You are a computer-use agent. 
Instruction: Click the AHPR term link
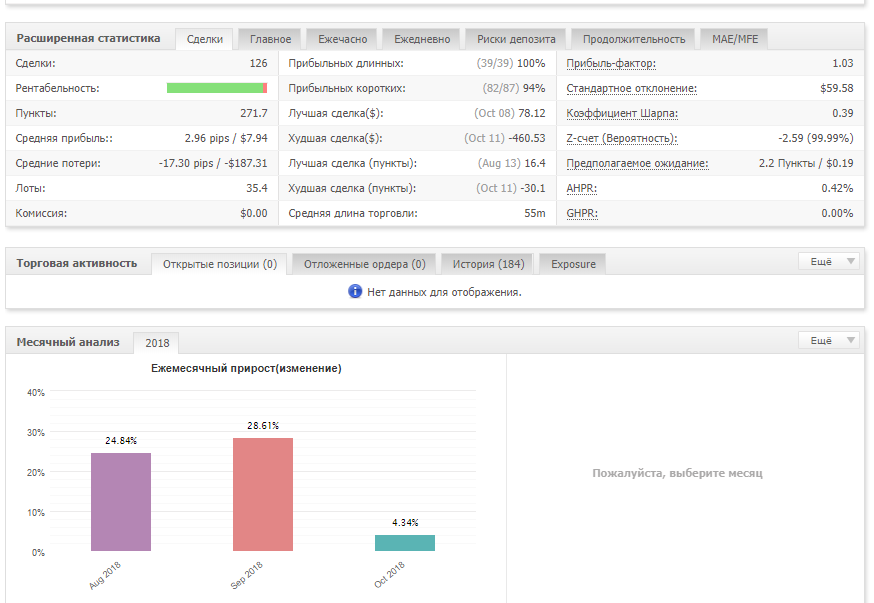581,188
